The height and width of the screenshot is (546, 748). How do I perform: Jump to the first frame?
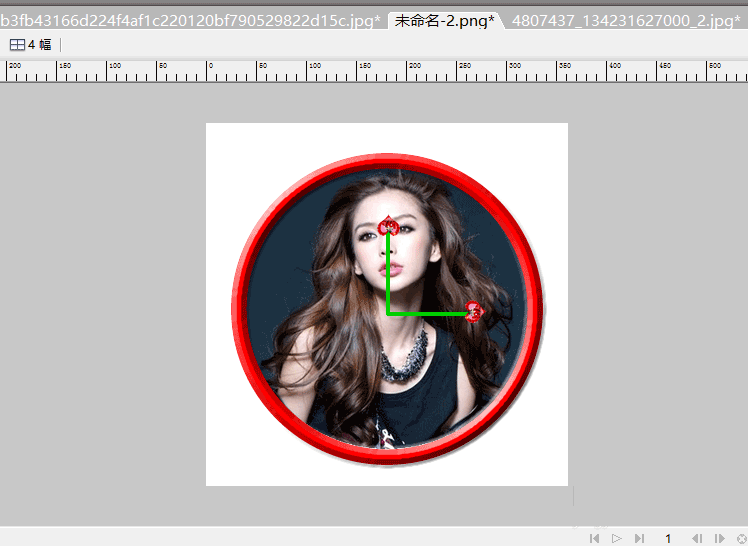coord(595,538)
